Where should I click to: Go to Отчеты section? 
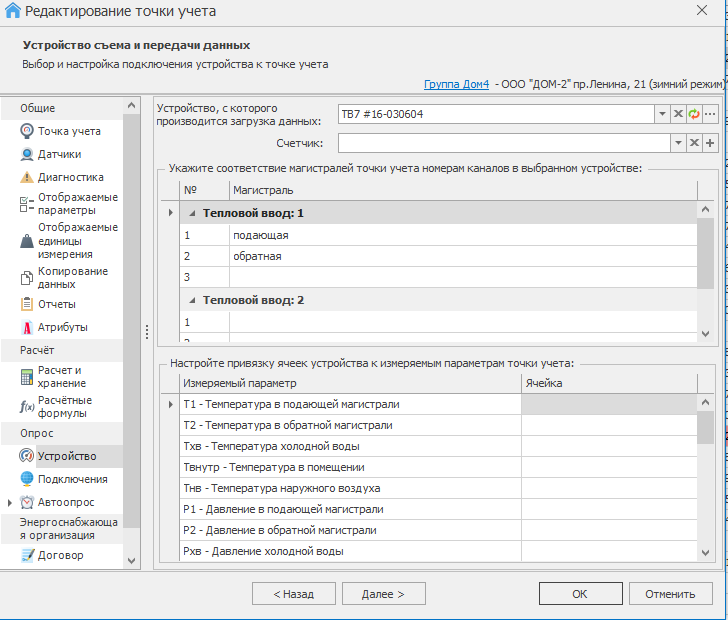click(56, 304)
